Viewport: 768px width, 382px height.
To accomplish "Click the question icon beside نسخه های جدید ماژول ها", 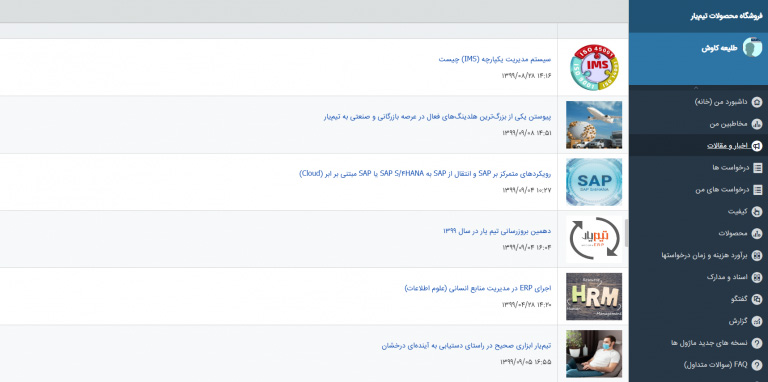I will [757, 343].
